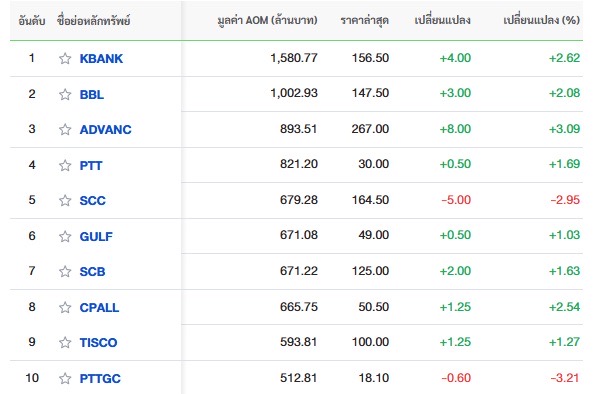The height and width of the screenshot is (394, 600).
Task: Star the PTT stock
Action: coord(65,165)
